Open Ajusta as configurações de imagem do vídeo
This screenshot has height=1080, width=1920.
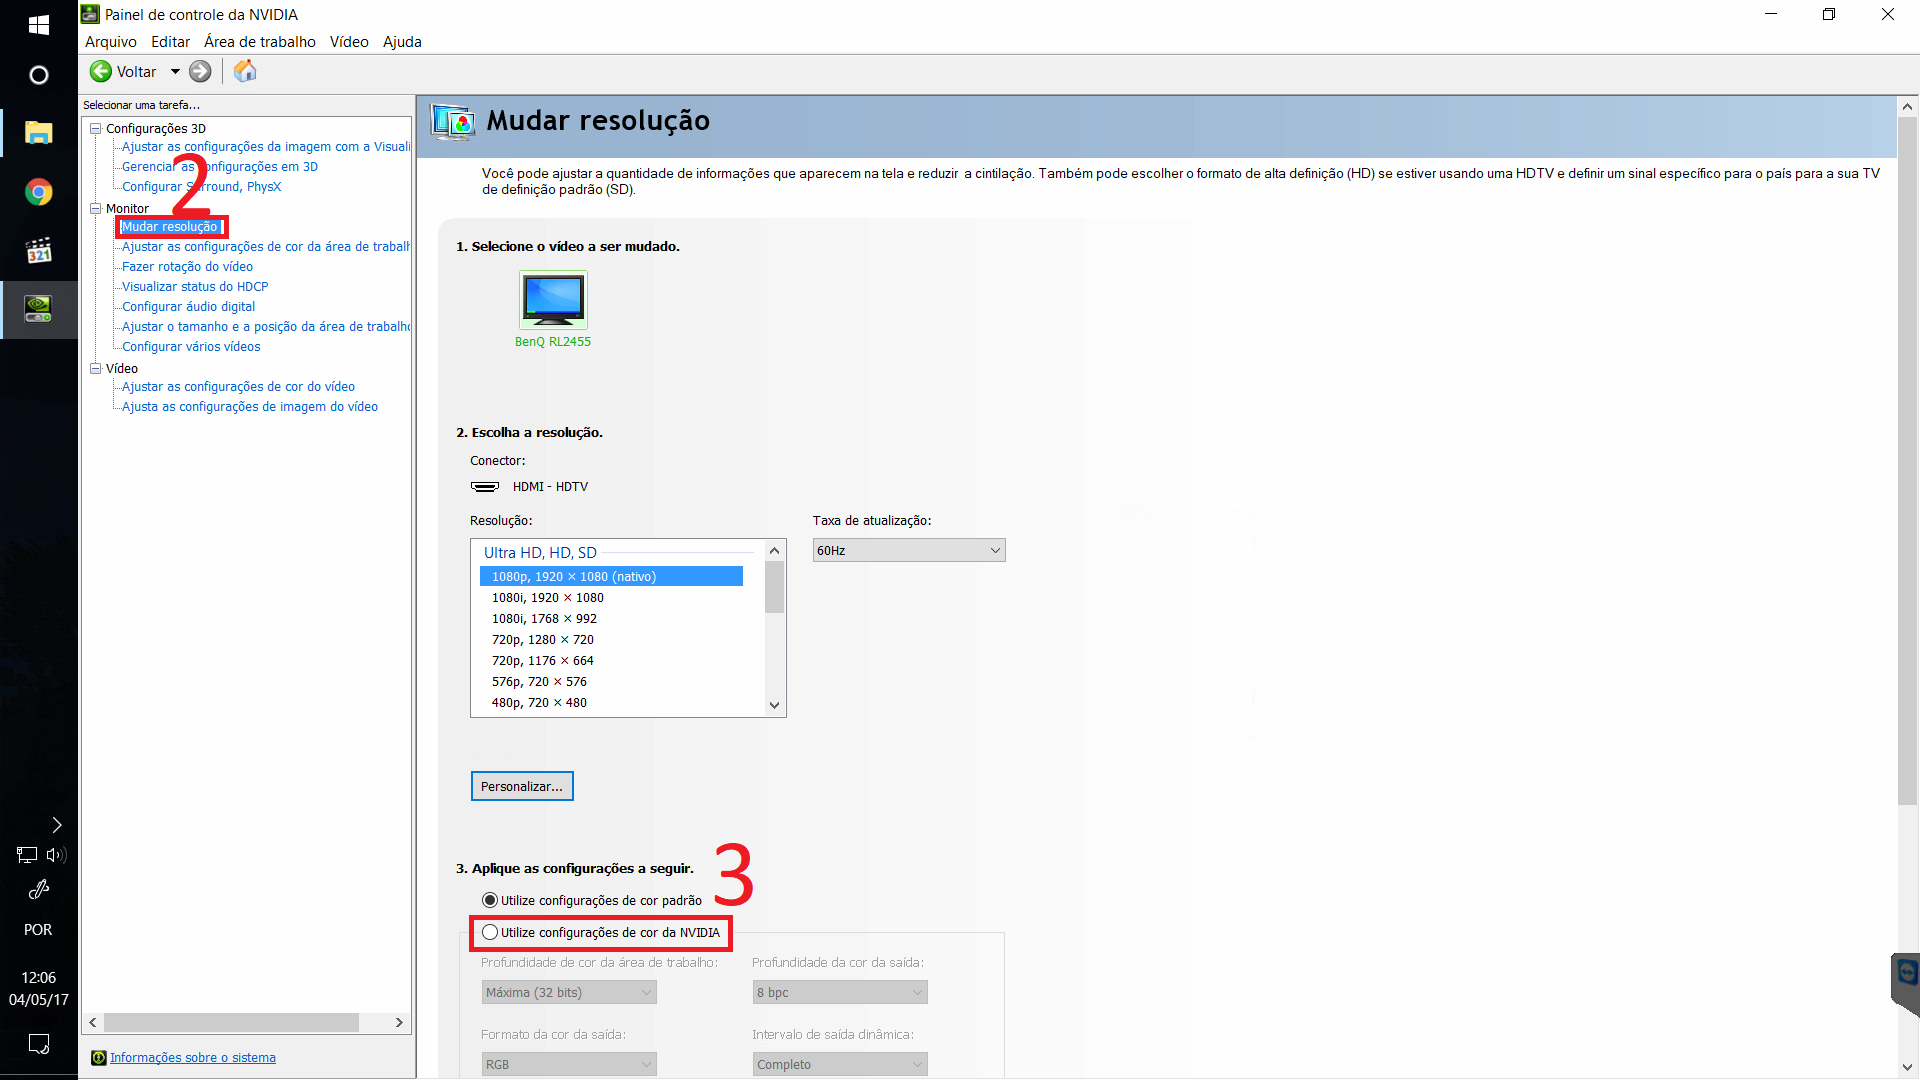click(x=250, y=407)
